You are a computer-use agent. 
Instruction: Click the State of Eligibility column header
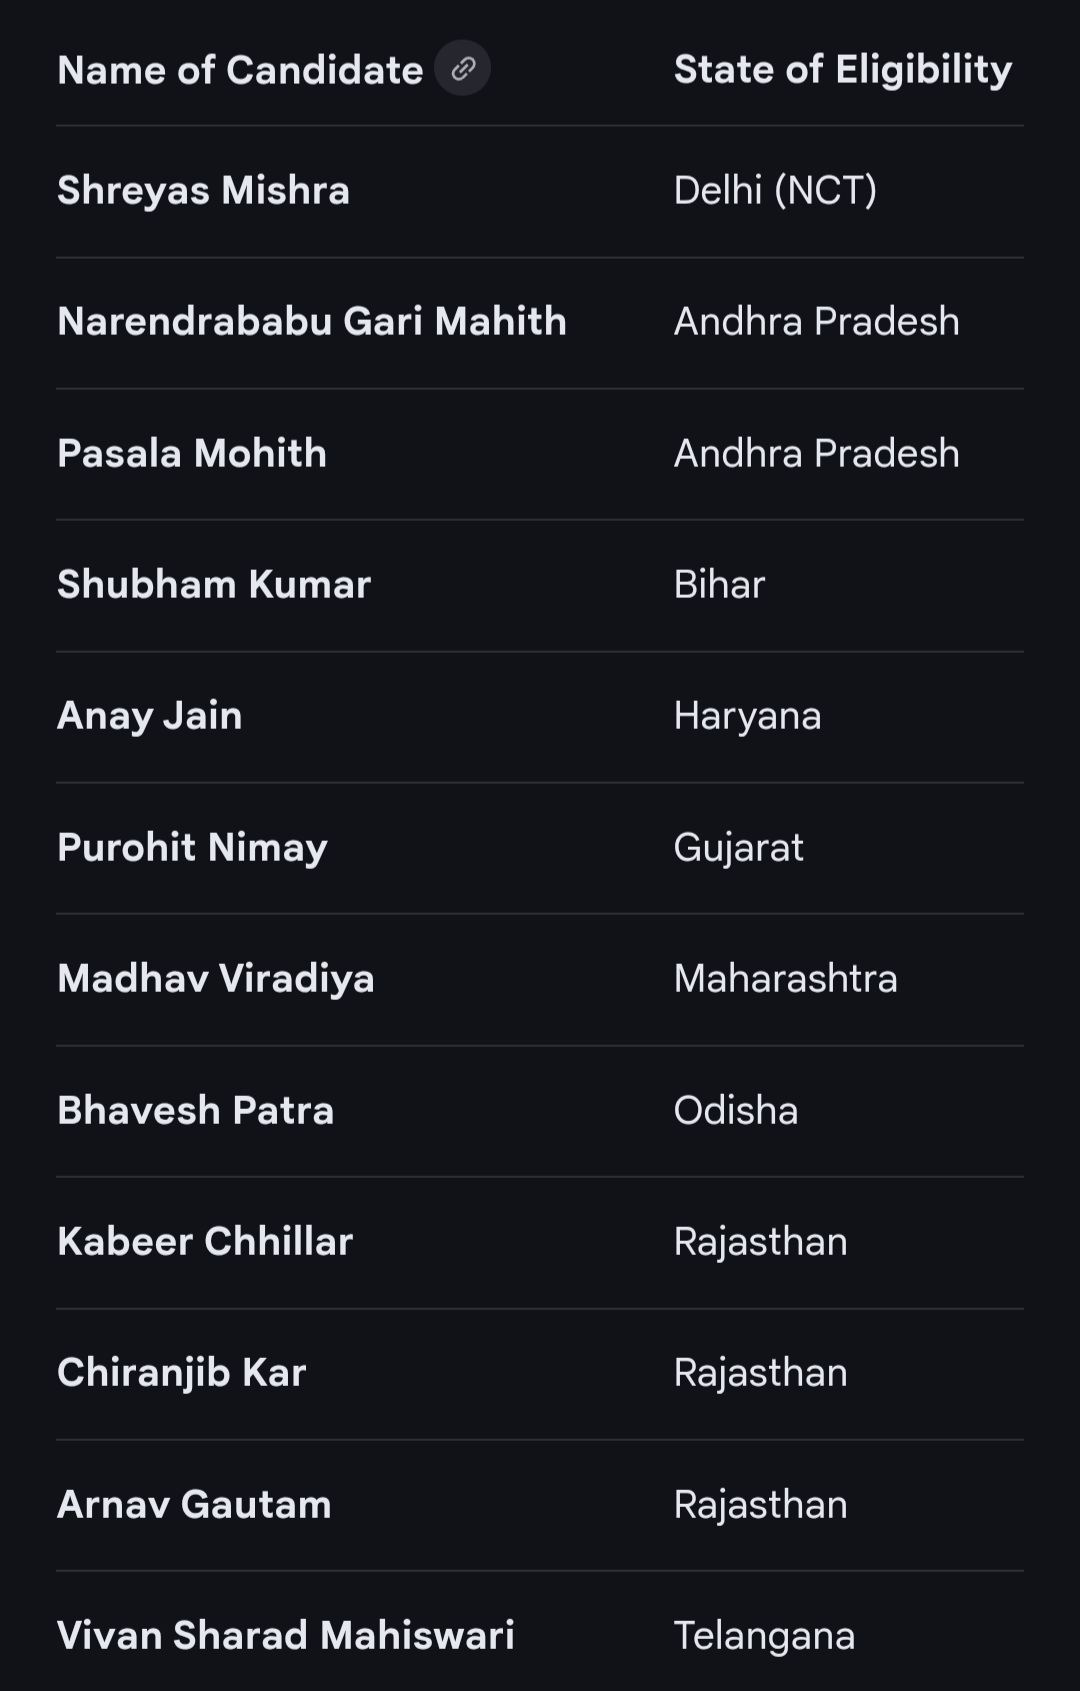842,70
